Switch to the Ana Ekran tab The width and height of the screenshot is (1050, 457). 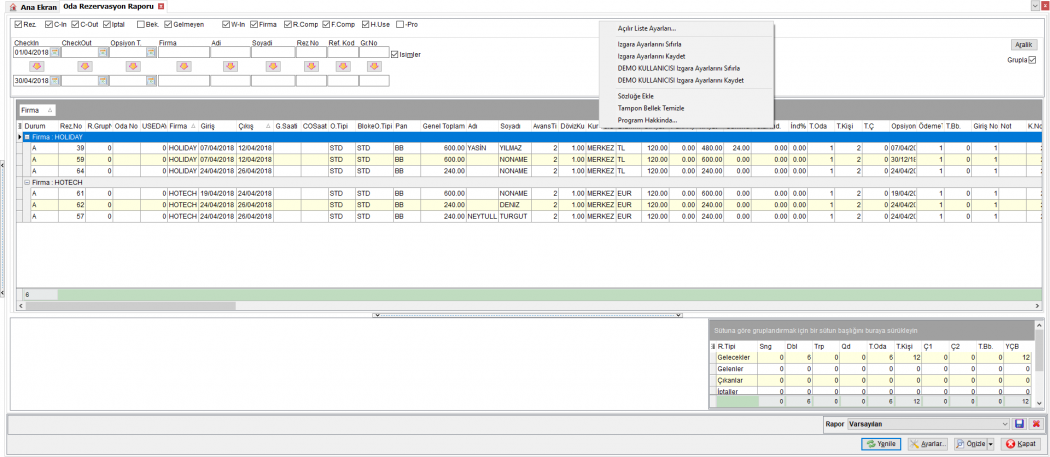coord(31,6)
